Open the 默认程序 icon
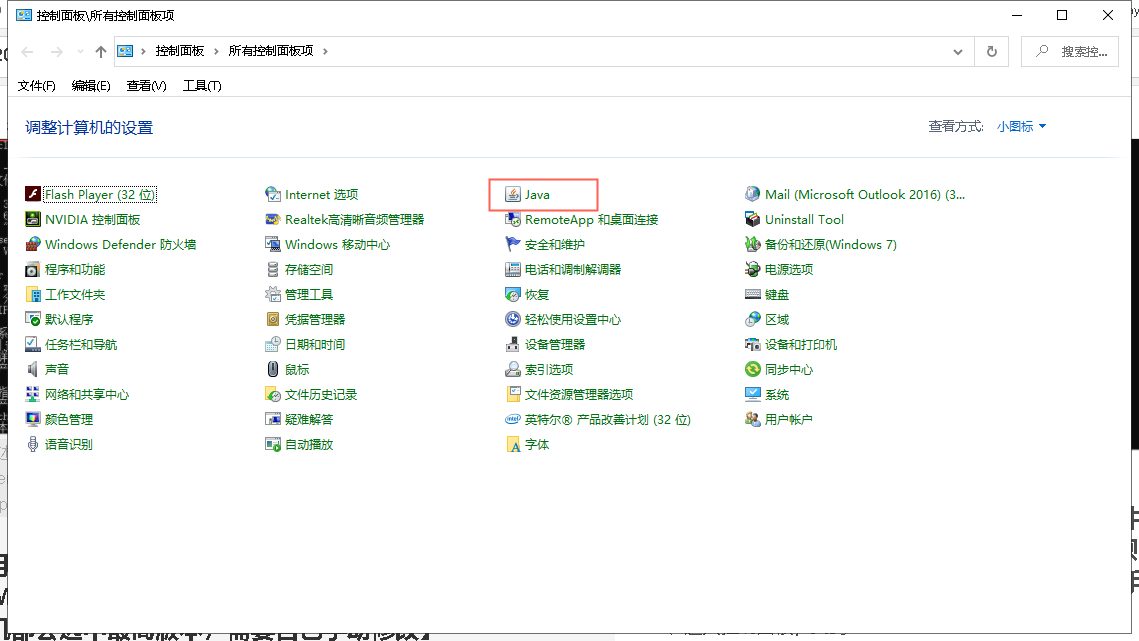 pyautogui.click(x=33, y=319)
